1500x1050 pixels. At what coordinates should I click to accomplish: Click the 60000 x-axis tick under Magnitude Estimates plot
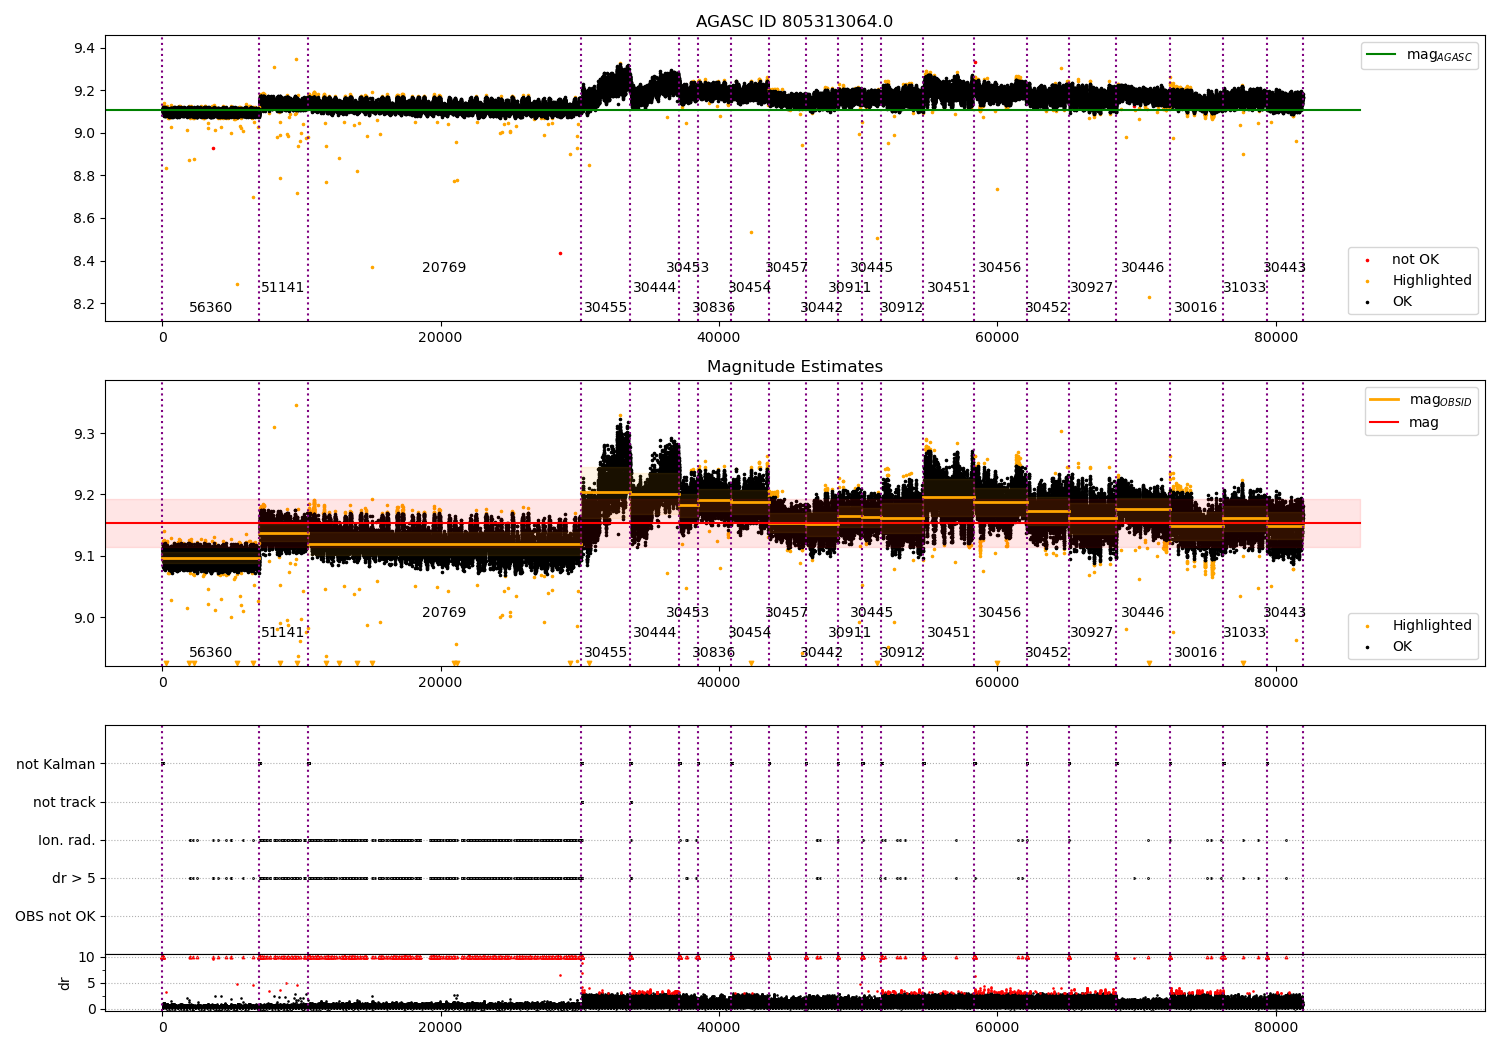(997, 683)
